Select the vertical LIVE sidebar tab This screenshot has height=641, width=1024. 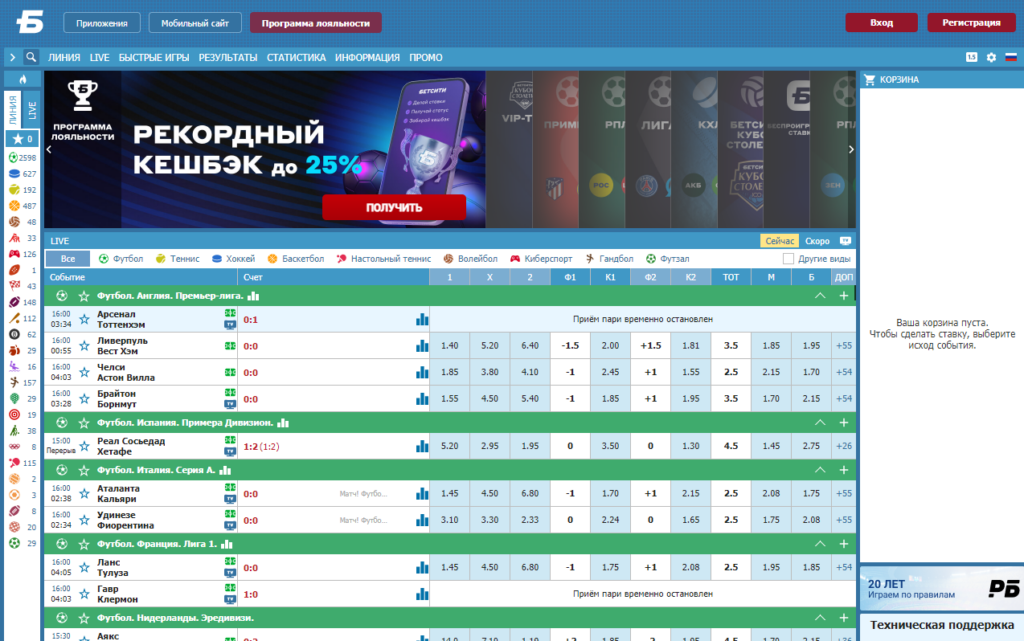tap(31, 109)
